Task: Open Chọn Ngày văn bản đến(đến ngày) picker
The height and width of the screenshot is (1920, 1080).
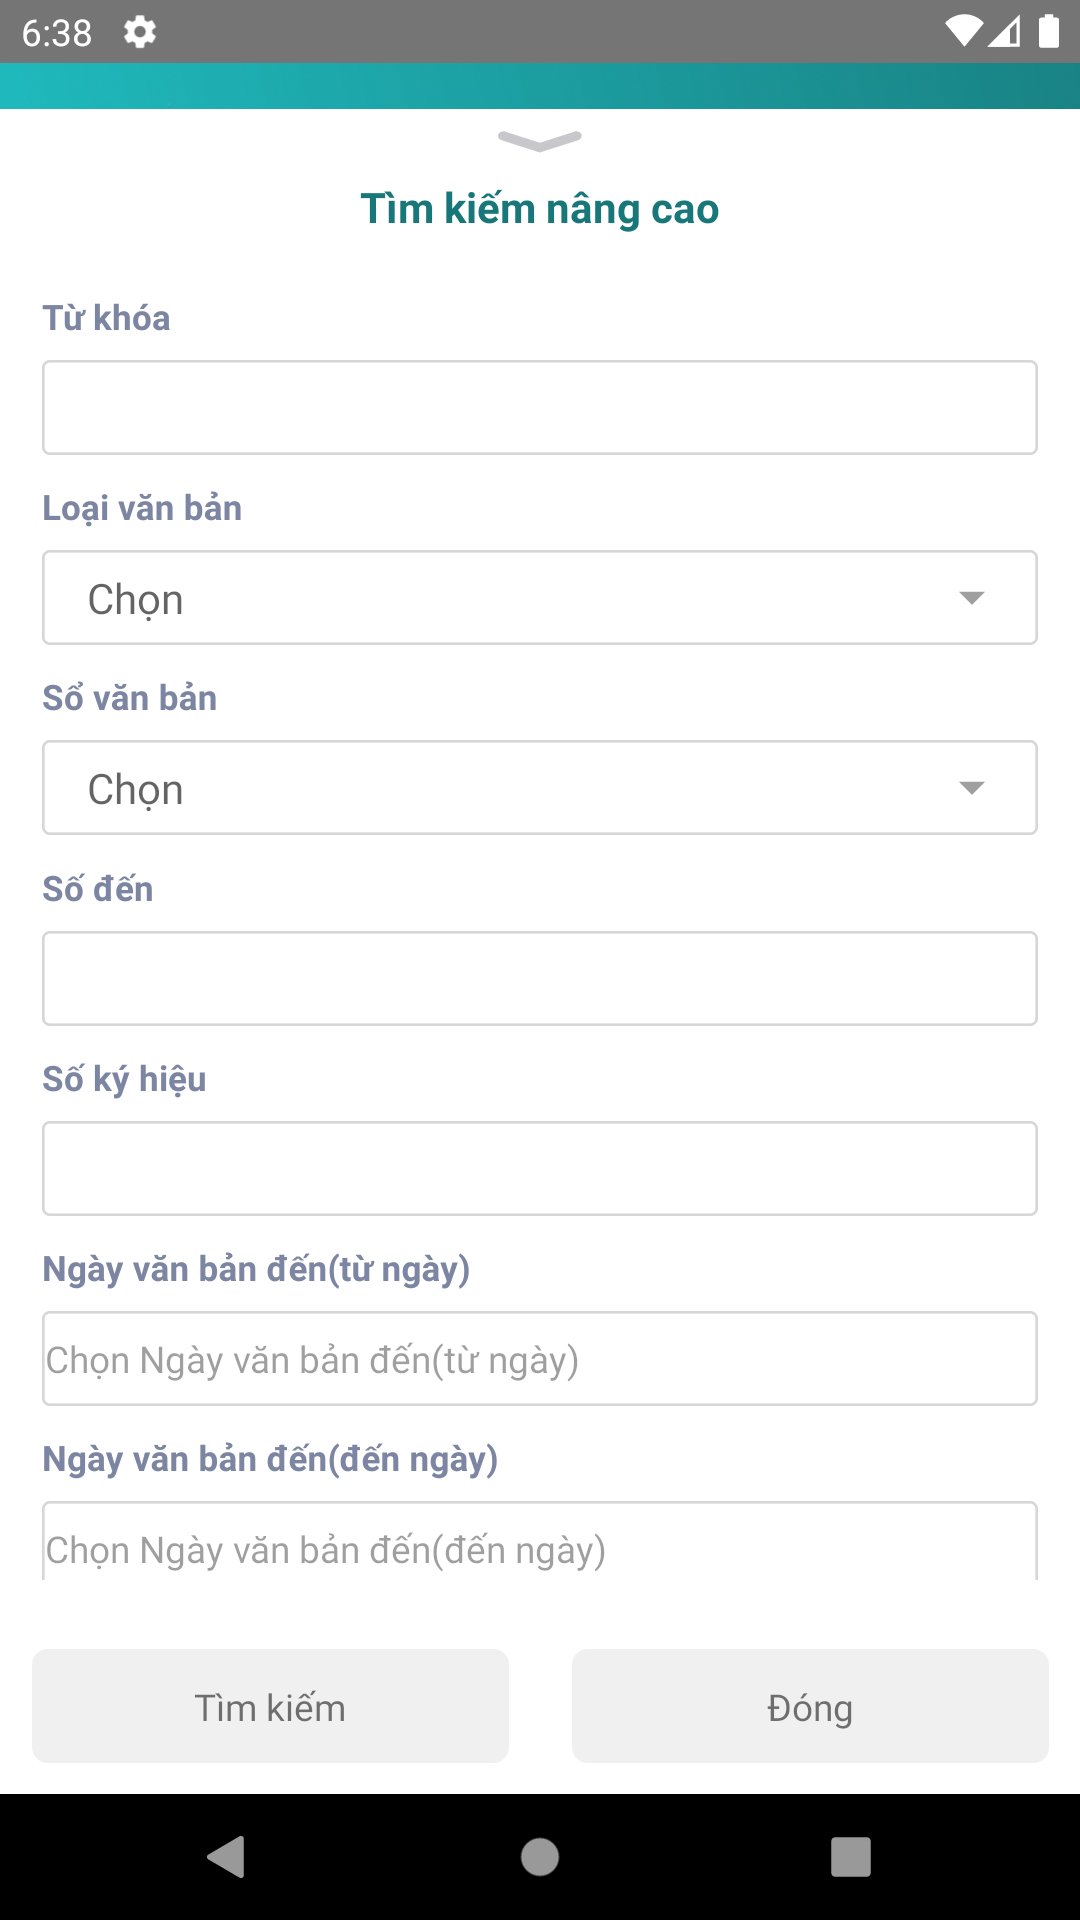Action: 540,1548
